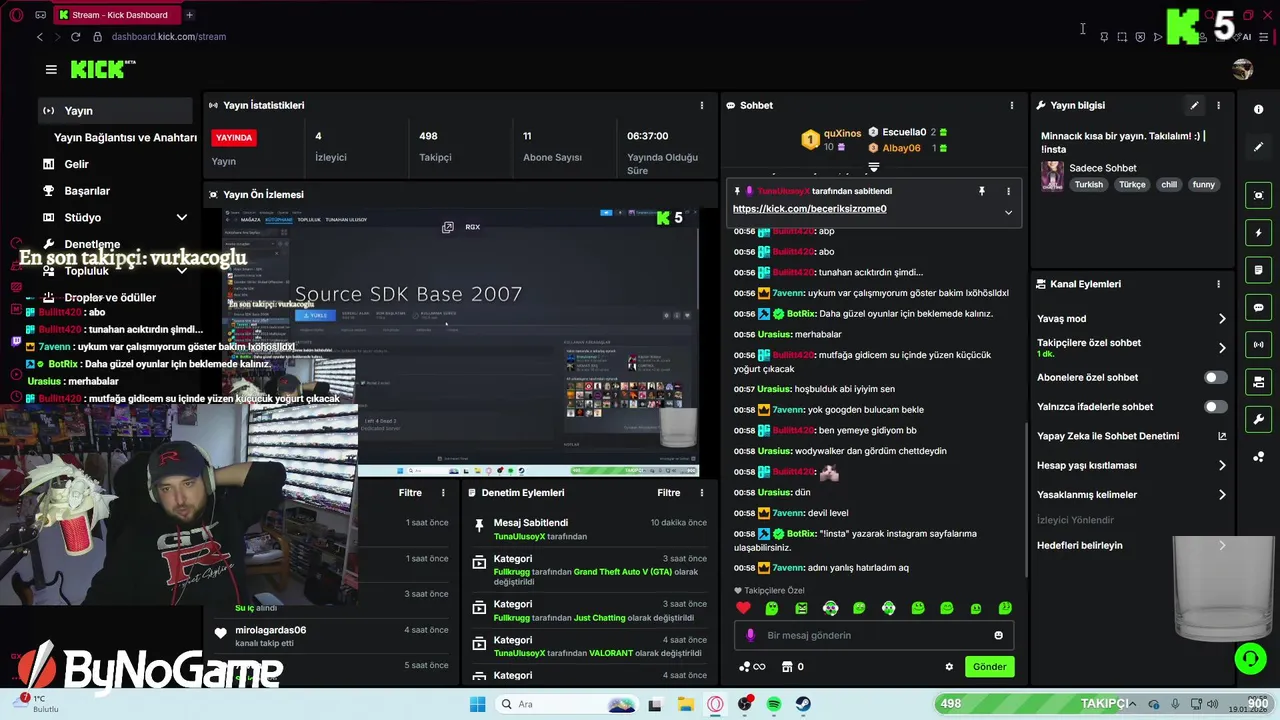Click the three-dots cluster icon in the right sidebar
Screen dimensions: 1280x720
(1259, 457)
